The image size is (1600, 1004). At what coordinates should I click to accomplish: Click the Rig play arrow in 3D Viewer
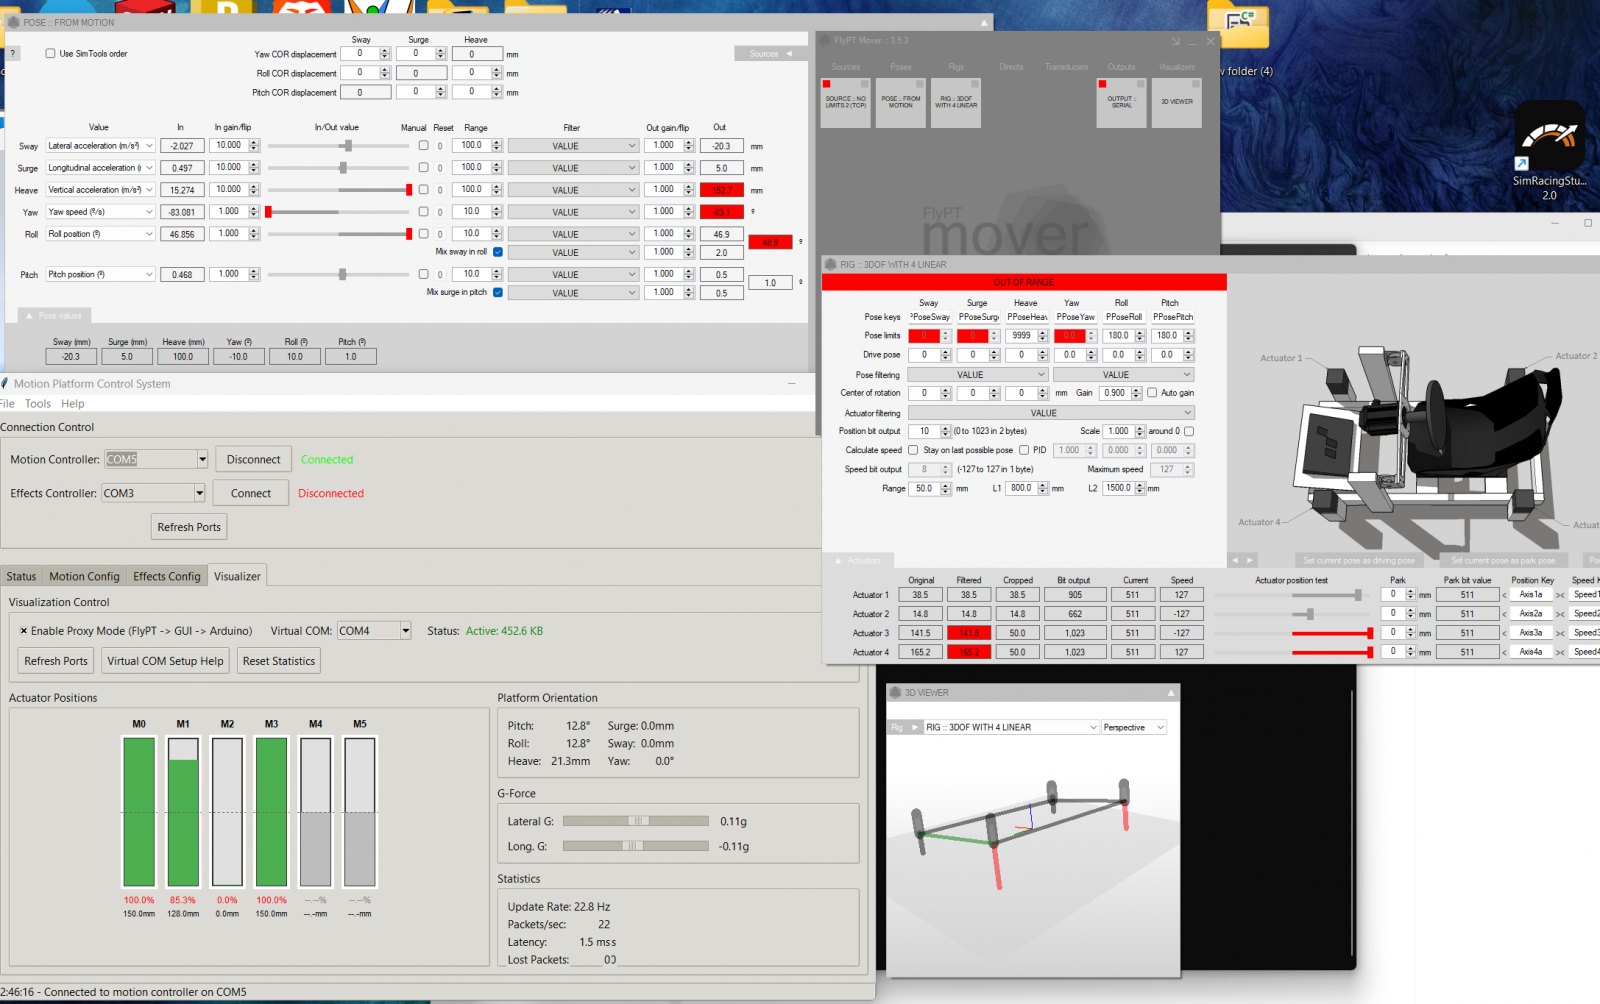tap(914, 728)
